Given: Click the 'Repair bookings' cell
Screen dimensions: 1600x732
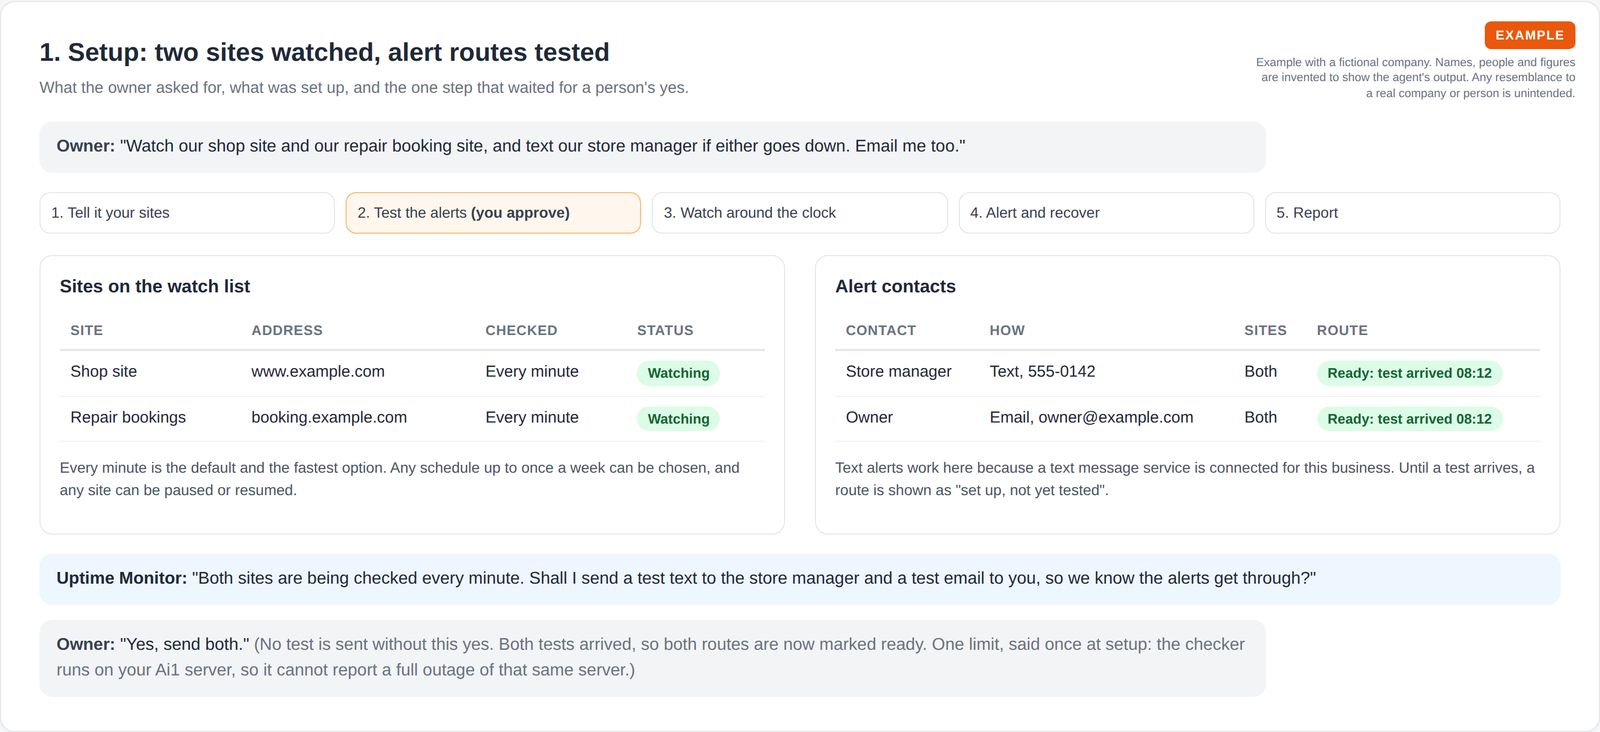Looking at the screenshot, I should pos(128,418).
